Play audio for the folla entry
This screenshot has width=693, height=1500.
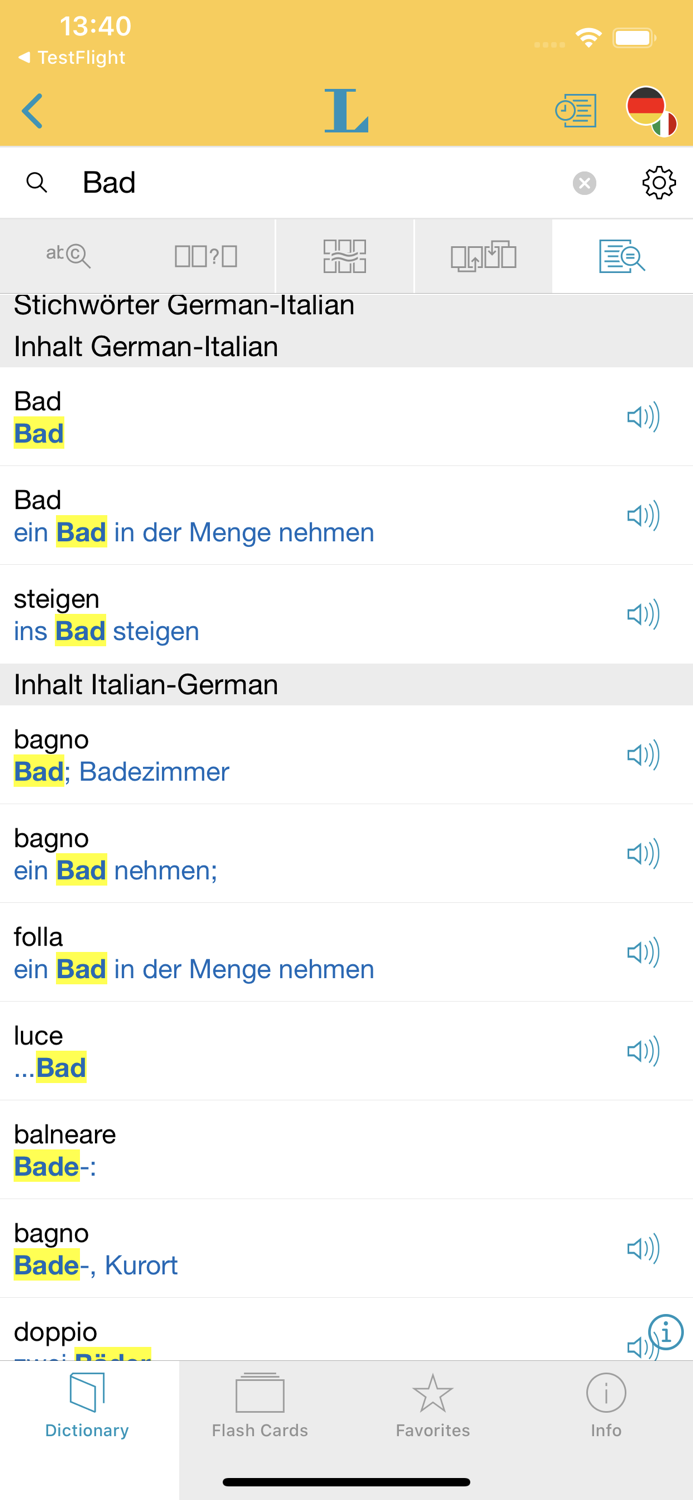pyautogui.click(x=643, y=952)
